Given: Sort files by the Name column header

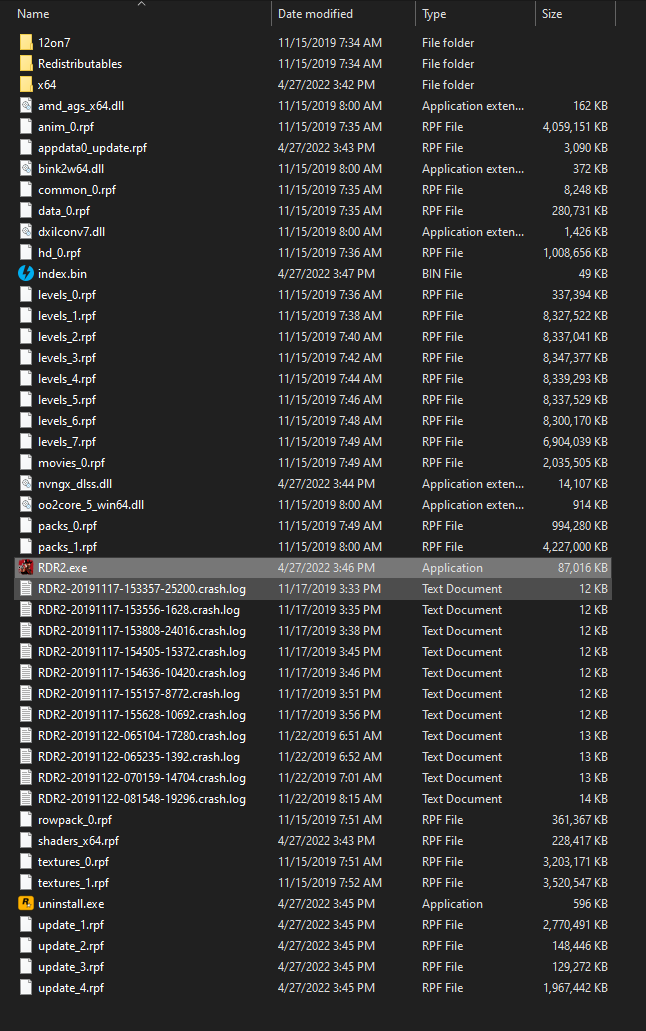Looking at the screenshot, I should coord(33,14).
